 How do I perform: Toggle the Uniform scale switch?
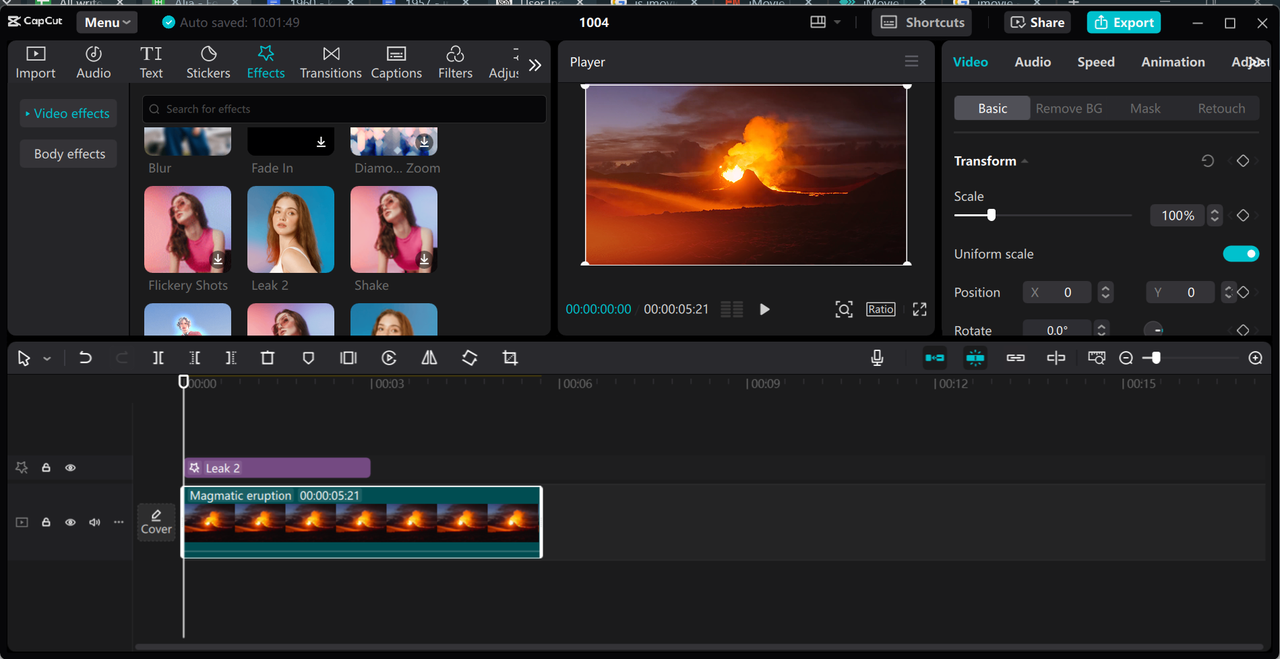click(x=1241, y=254)
